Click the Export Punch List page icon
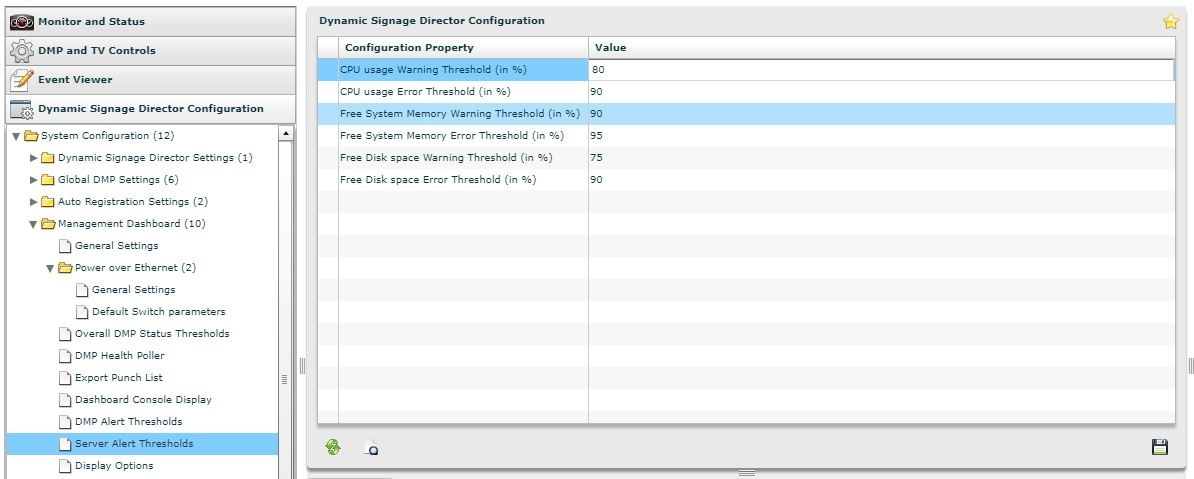 pos(65,378)
